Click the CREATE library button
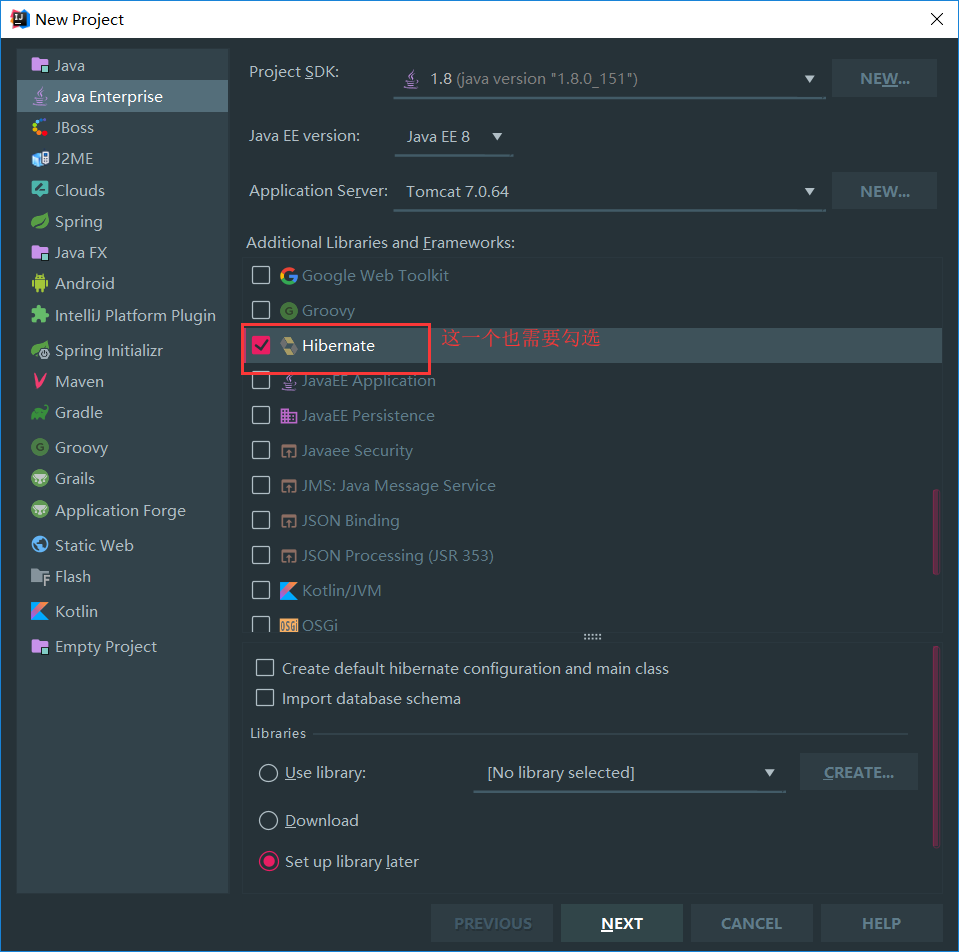This screenshot has width=959, height=952. pyautogui.click(x=859, y=772)
